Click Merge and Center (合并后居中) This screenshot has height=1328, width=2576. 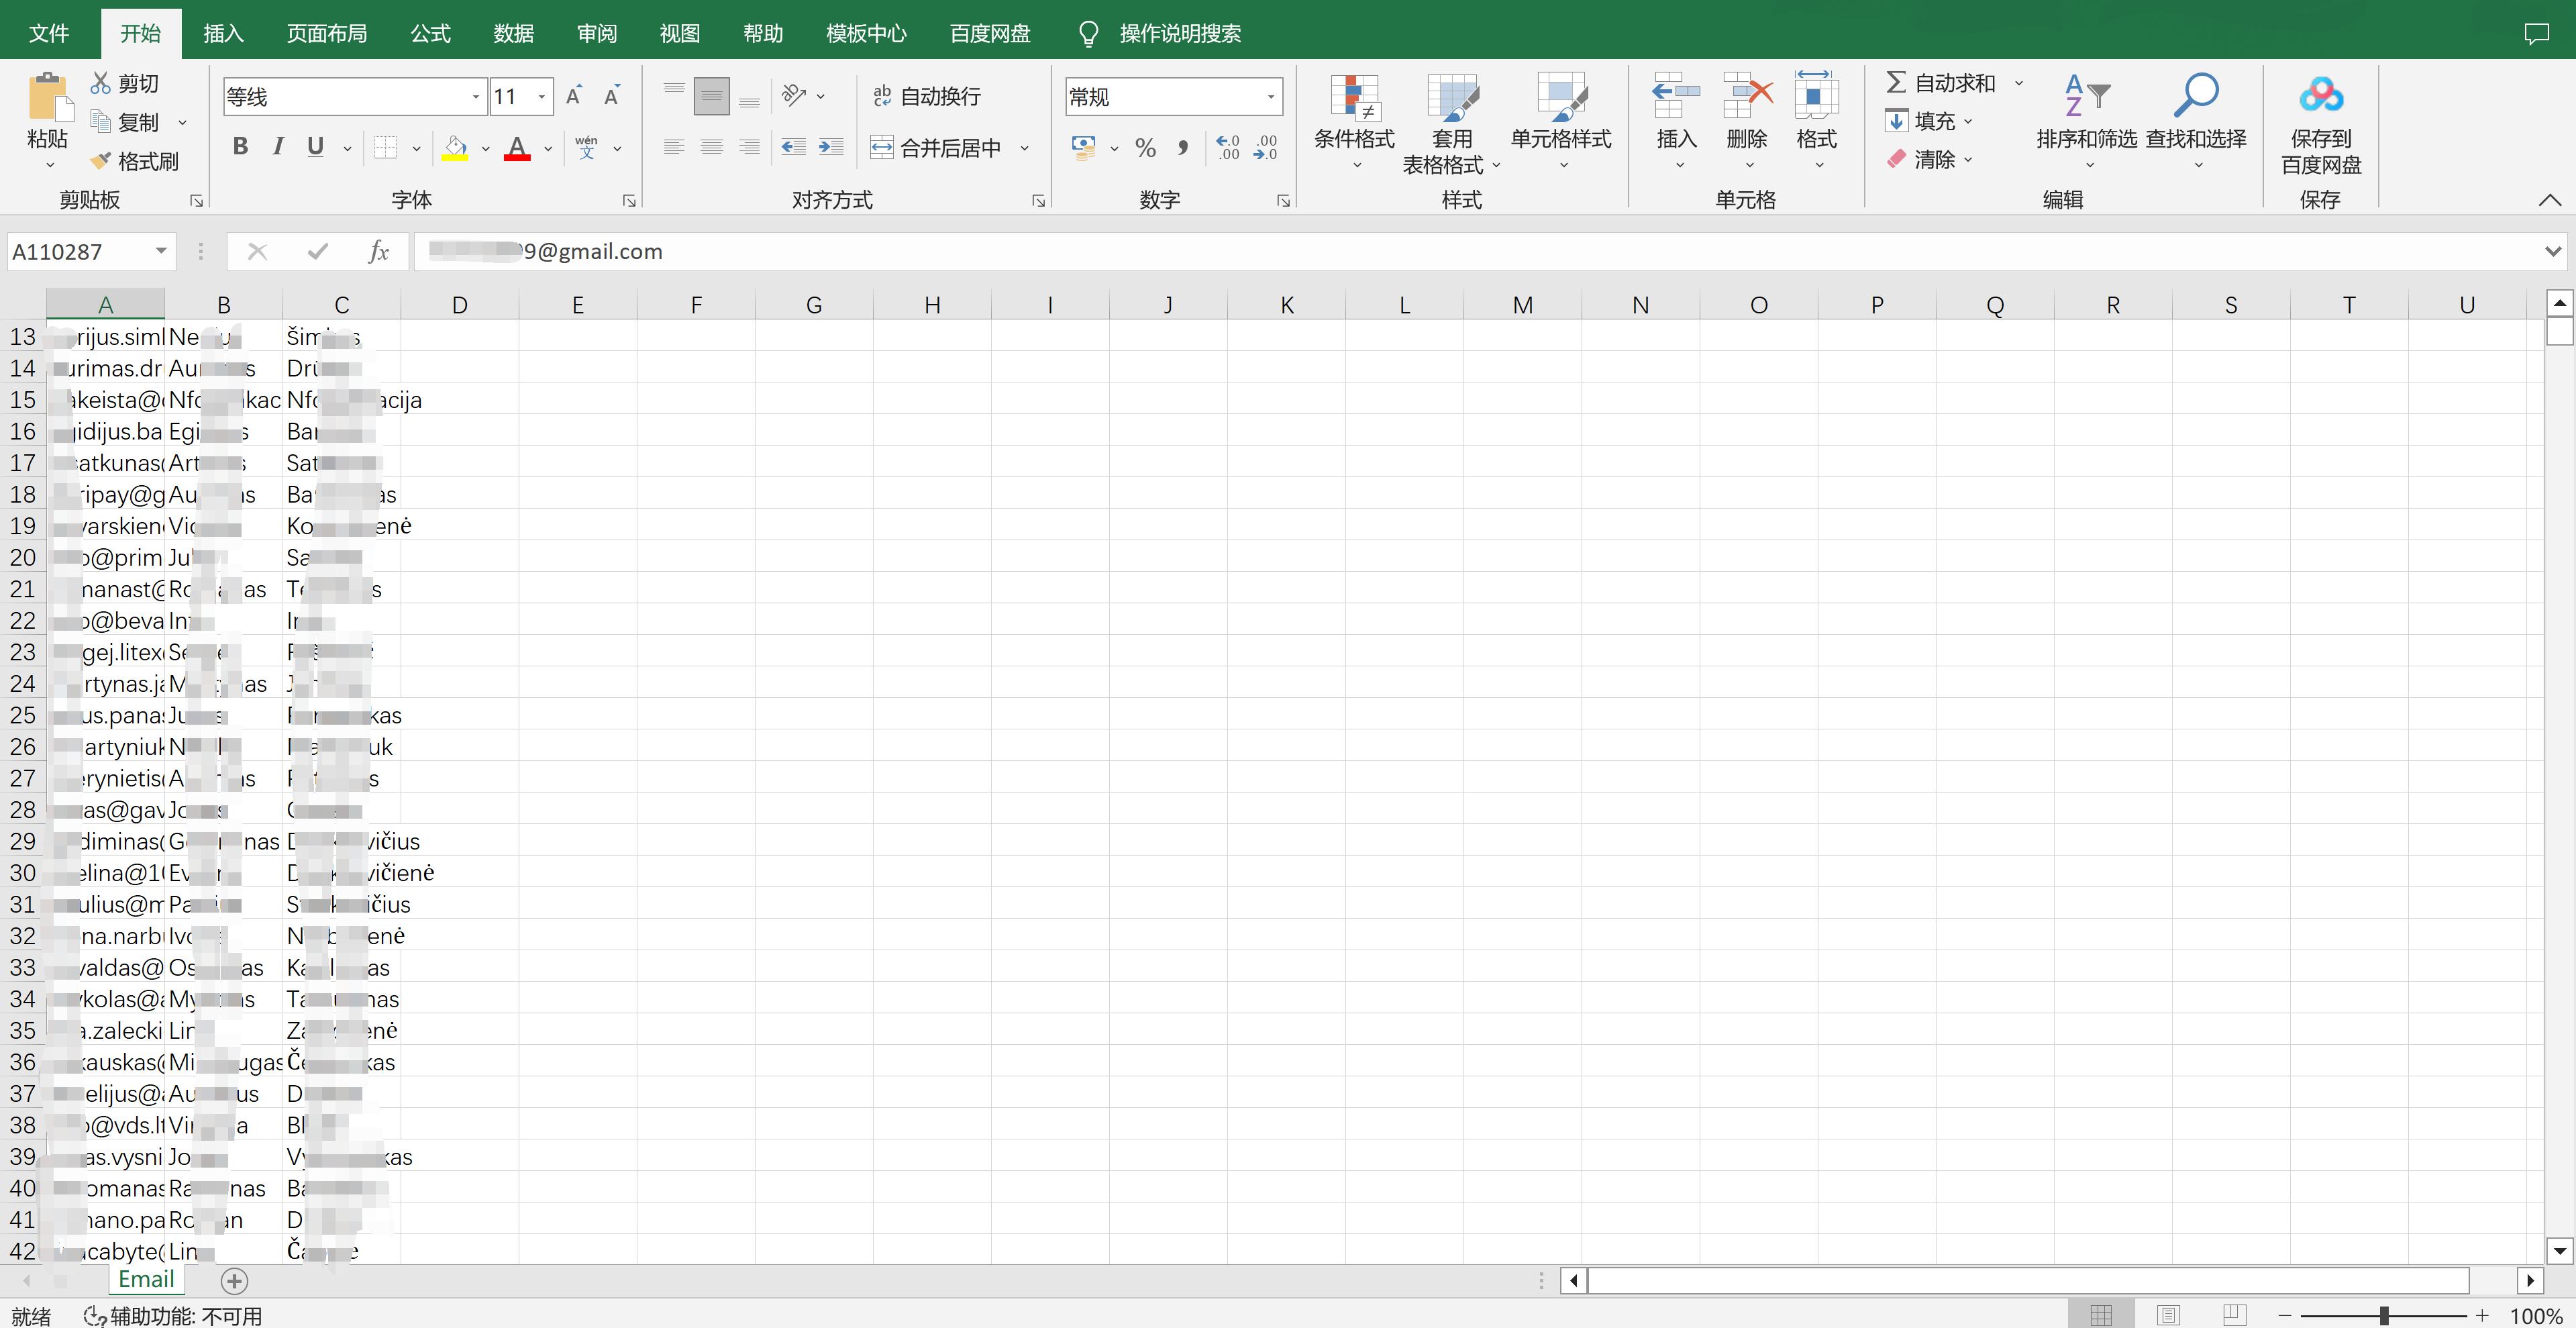(x=936, y=148)
